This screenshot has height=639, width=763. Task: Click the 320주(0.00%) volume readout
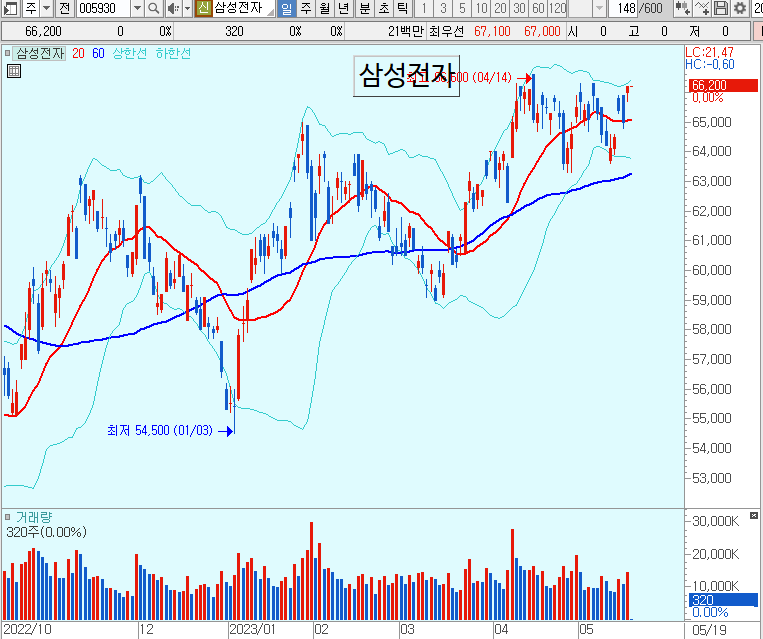46,532
